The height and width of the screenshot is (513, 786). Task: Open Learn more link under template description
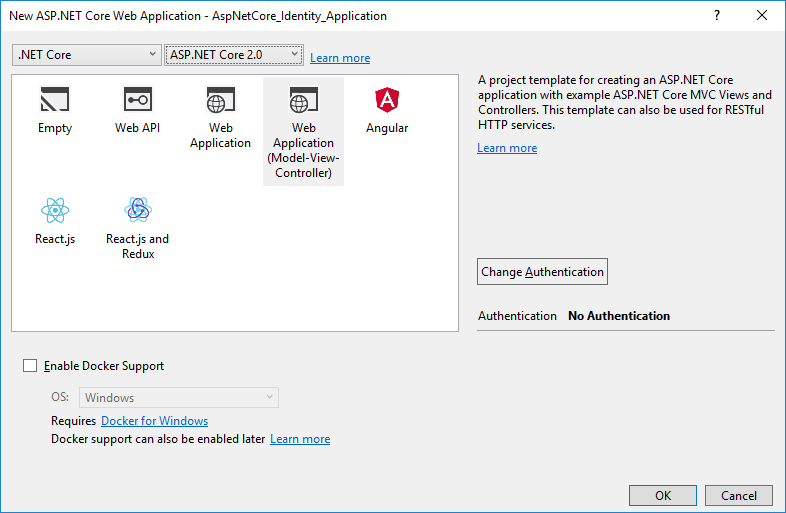pyautogui.click(x=507, y=148)
